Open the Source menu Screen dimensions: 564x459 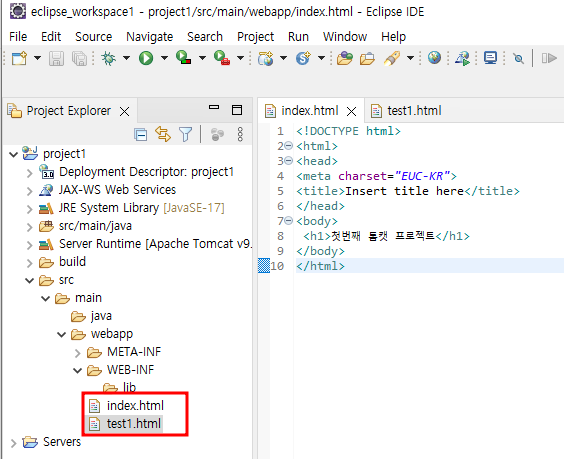pos(94,37)
